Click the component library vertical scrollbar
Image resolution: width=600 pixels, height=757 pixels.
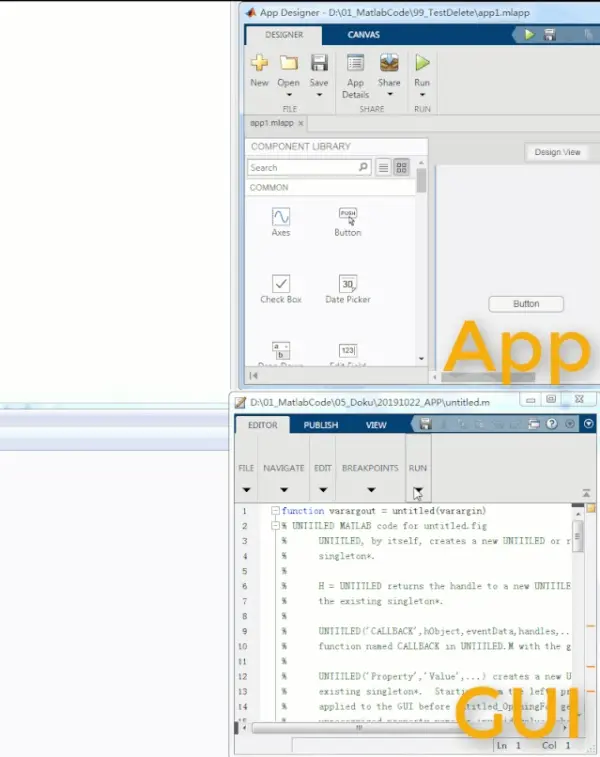[x=421, y=181]
